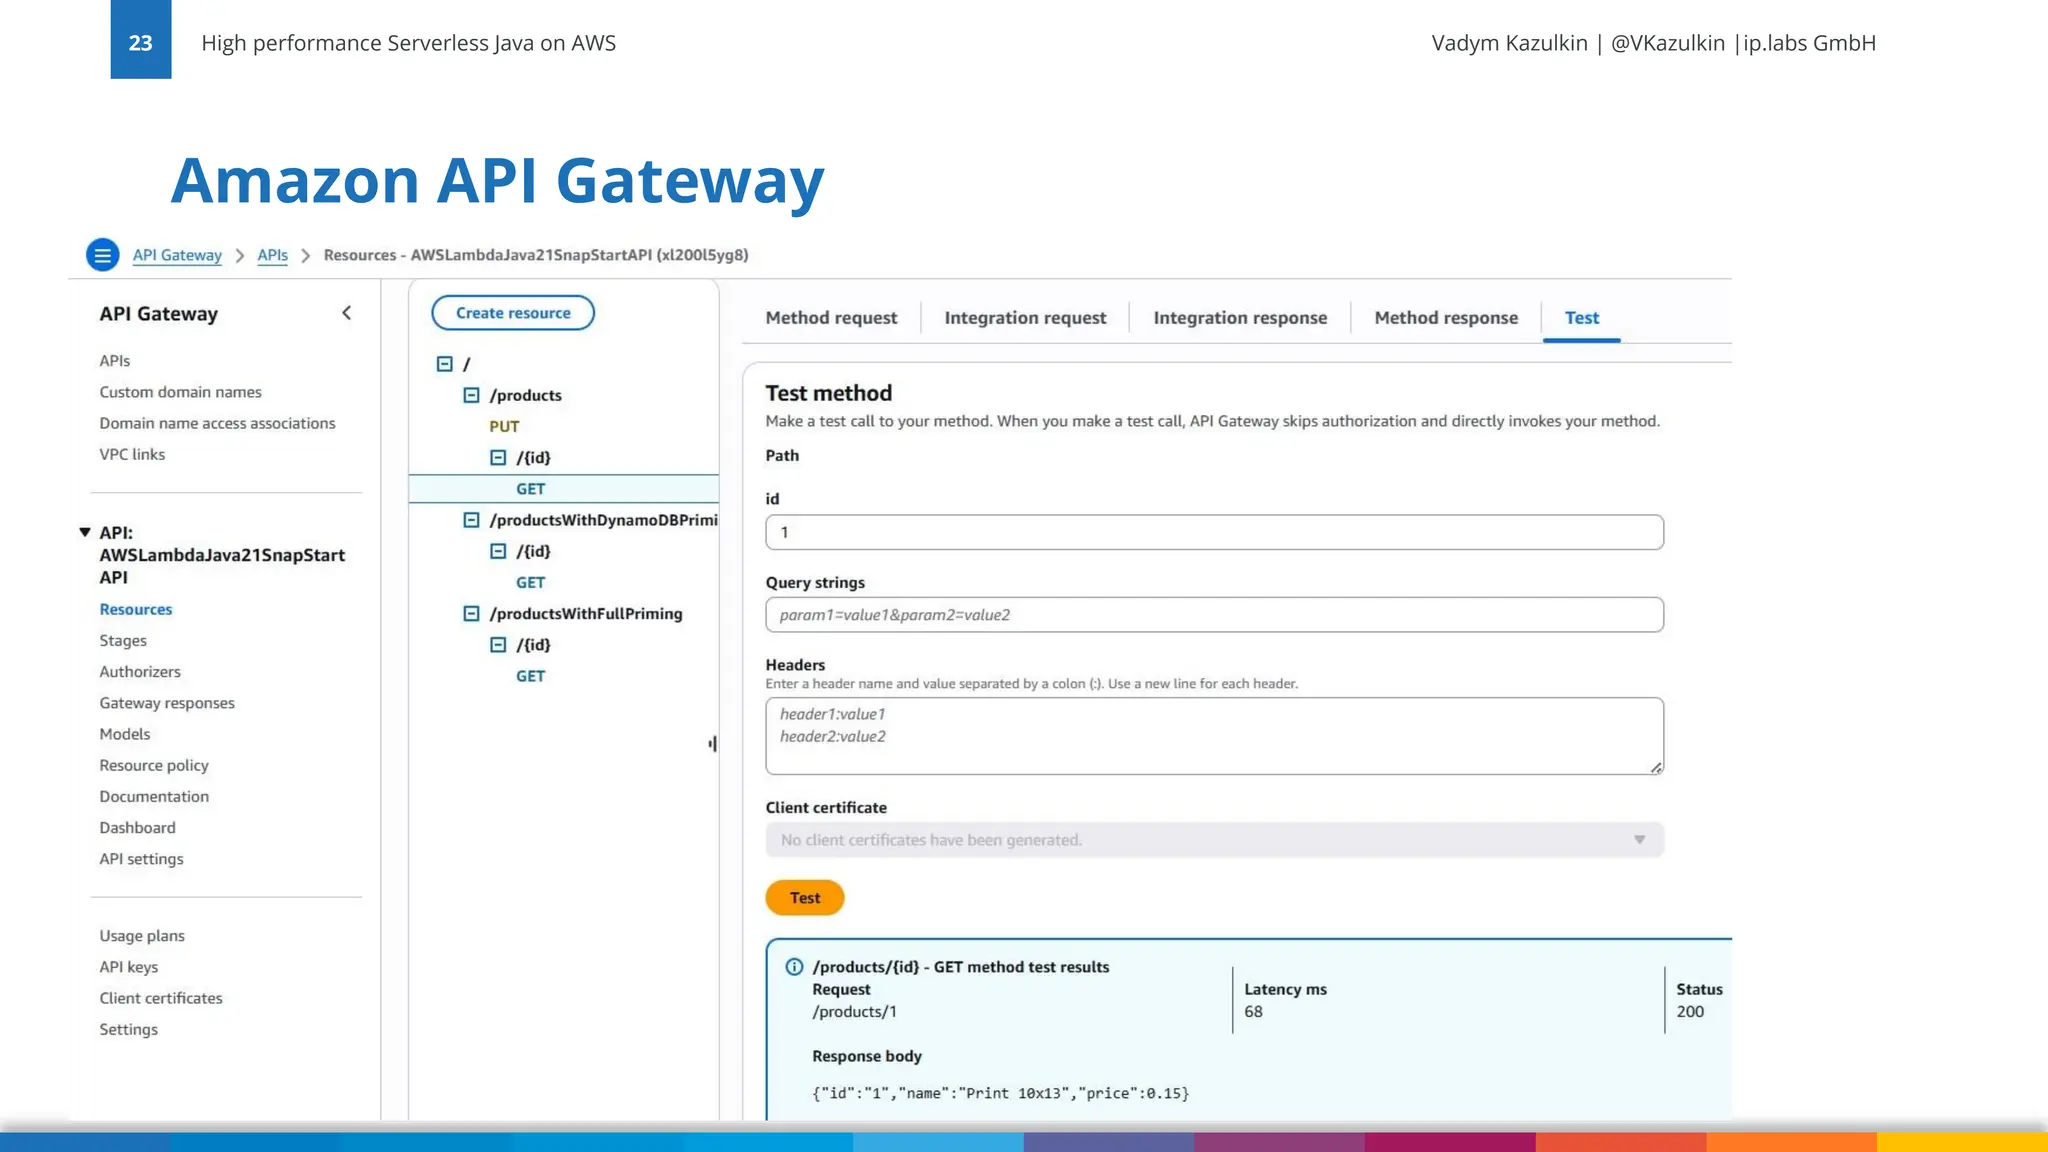This screenshot has width=2048, height=1152.
Task: Collapse /productsWithDynamoDBPriming tree node
Action: (471, 520)
